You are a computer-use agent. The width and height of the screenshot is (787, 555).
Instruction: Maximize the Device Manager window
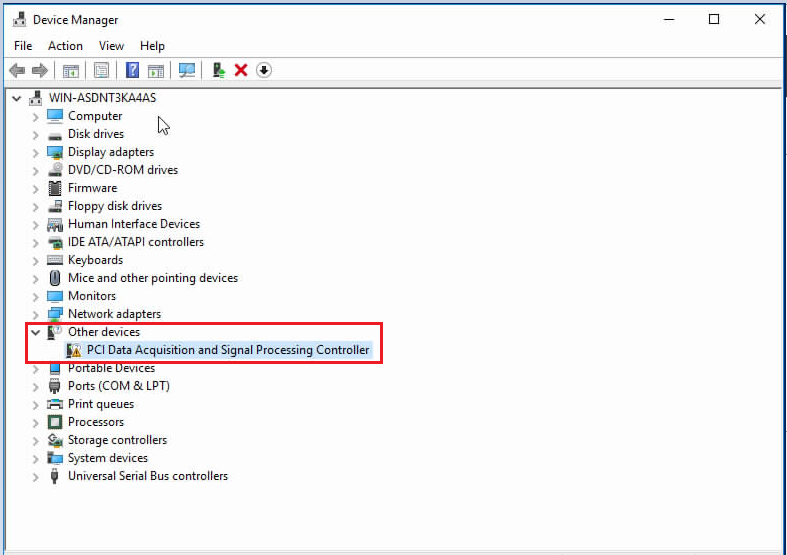click(714, 20)
